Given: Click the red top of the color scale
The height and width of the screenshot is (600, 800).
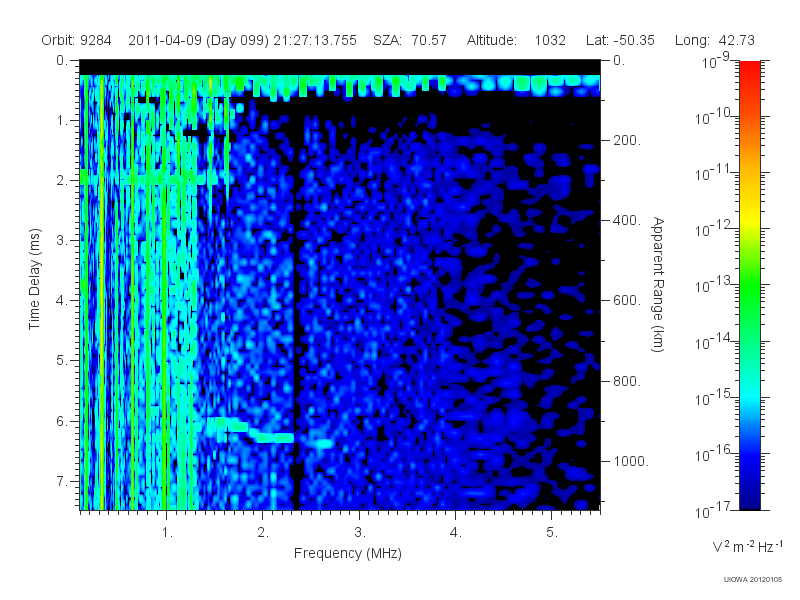Looking at the screenshot, I should point(750,69).
